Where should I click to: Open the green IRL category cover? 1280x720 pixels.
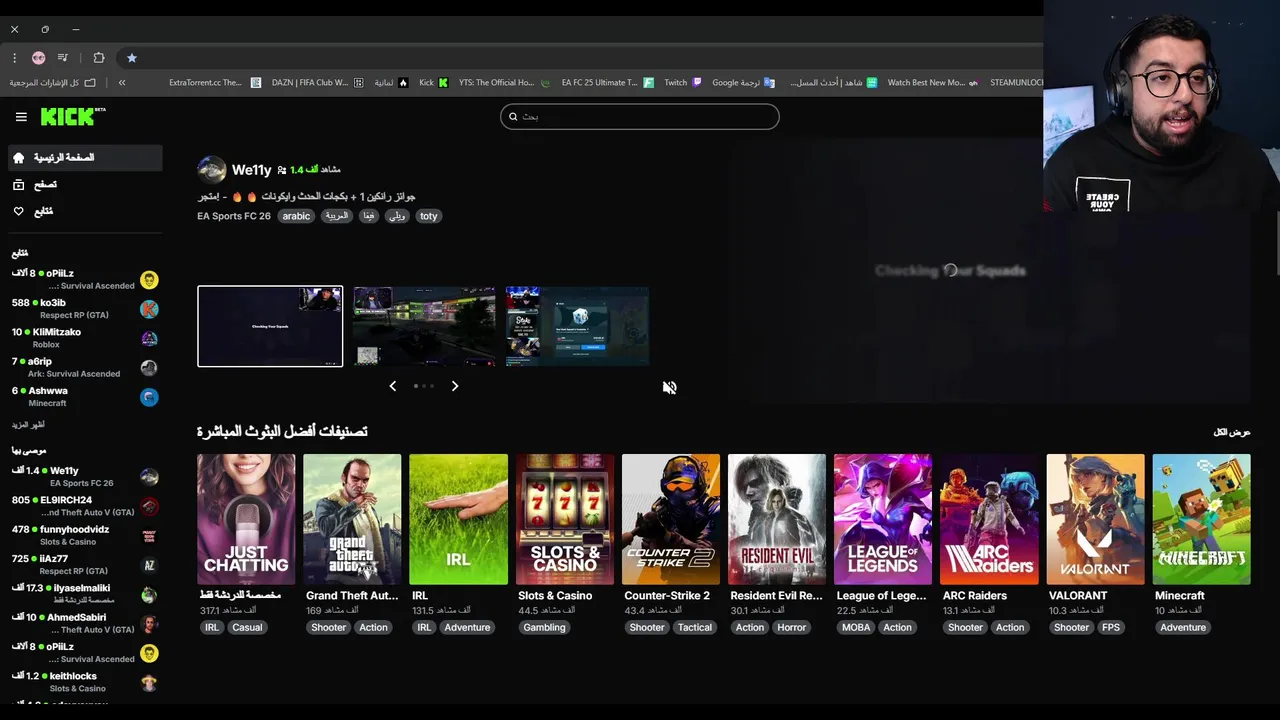coord(458,519)
